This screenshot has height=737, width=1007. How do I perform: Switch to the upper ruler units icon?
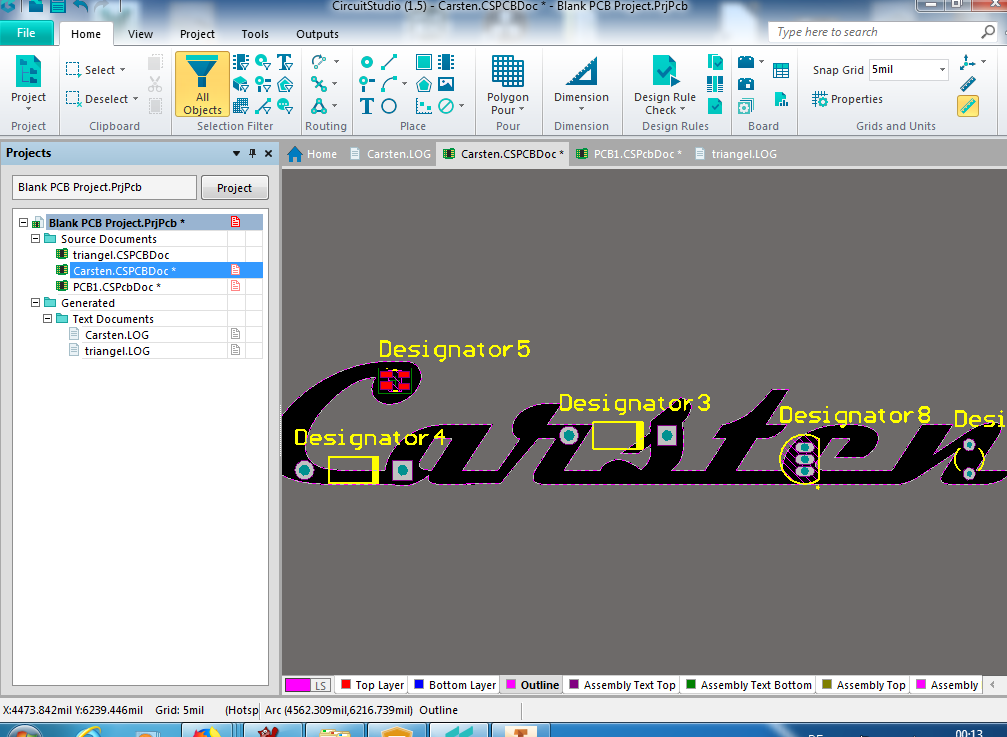tap(968, 84)
